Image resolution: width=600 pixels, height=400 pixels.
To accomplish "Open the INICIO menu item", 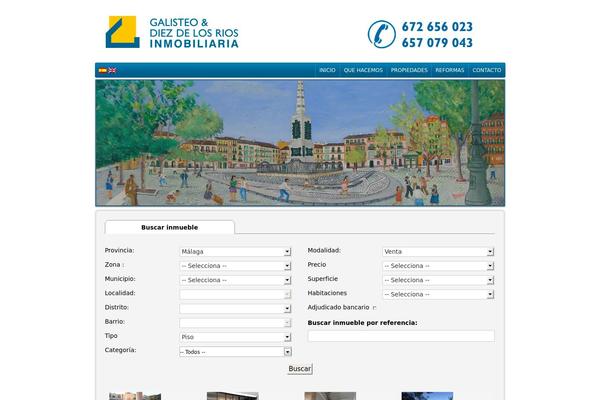I will pos(327,70).
